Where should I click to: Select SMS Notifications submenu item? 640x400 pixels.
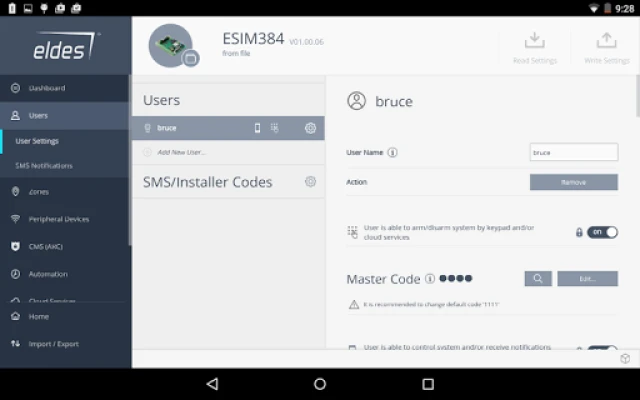click(x=44, y=165)
